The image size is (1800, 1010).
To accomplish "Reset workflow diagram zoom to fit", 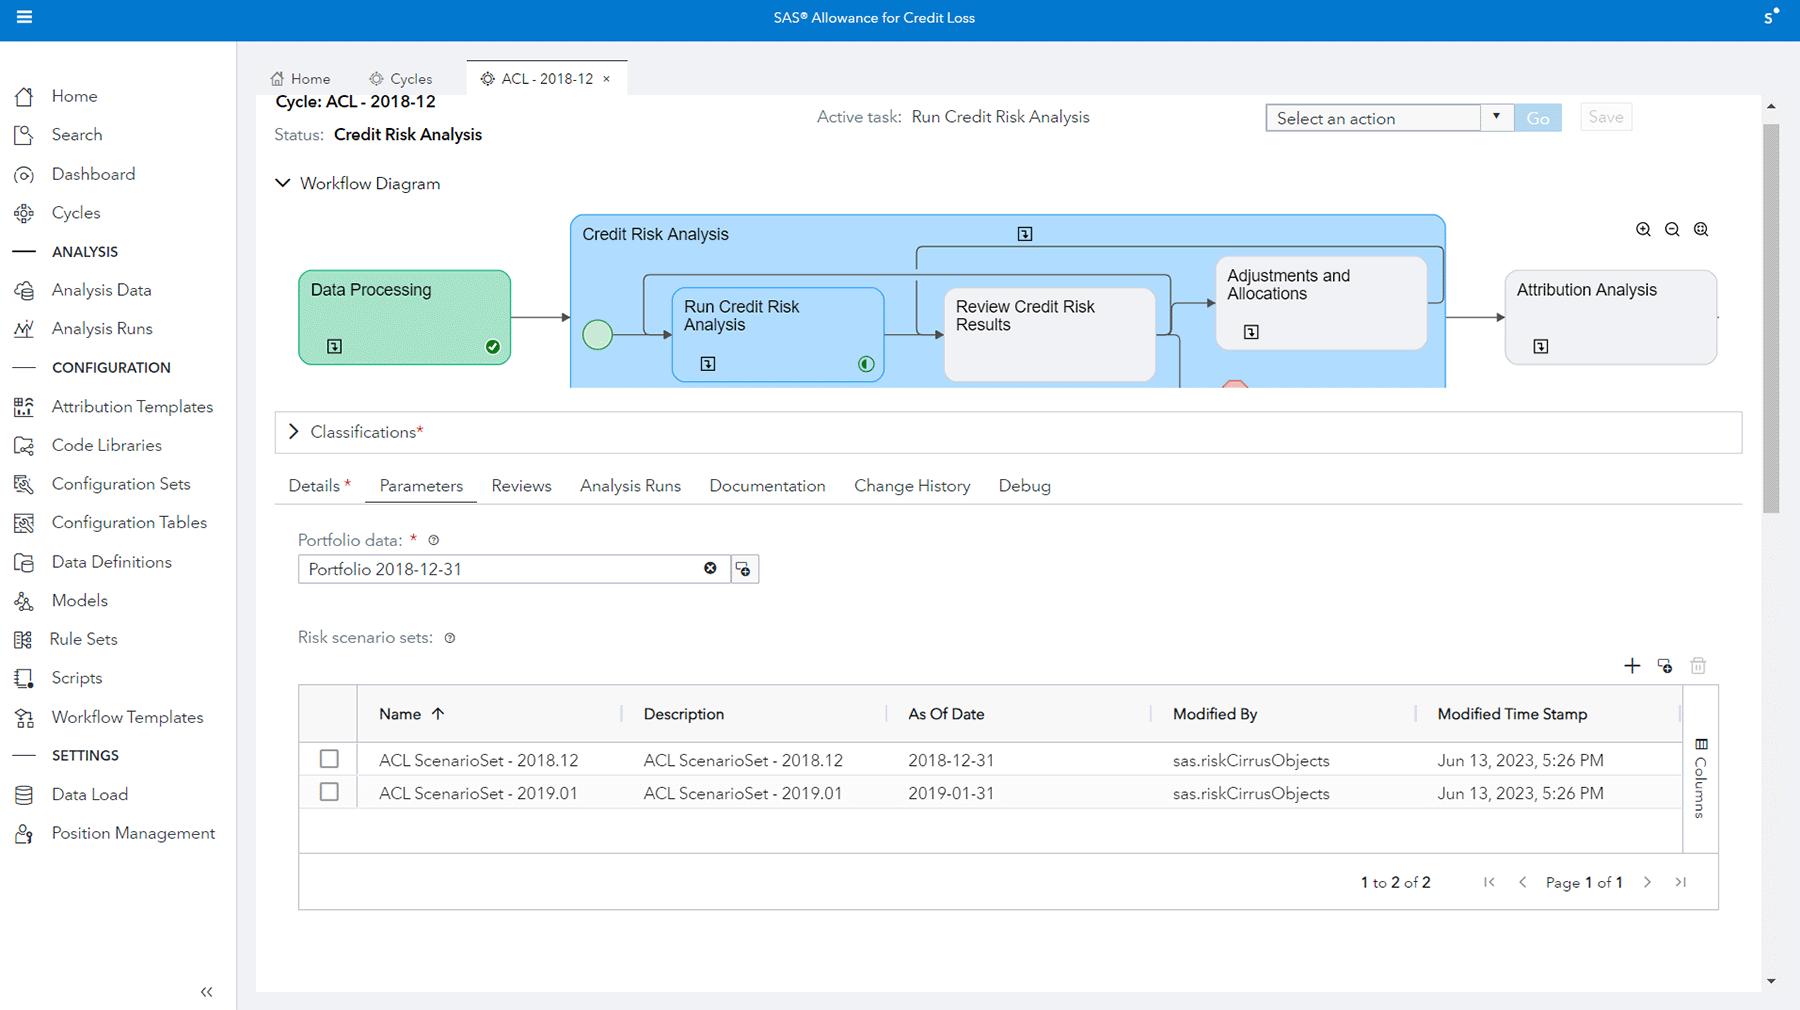I will coord(1701,230).
